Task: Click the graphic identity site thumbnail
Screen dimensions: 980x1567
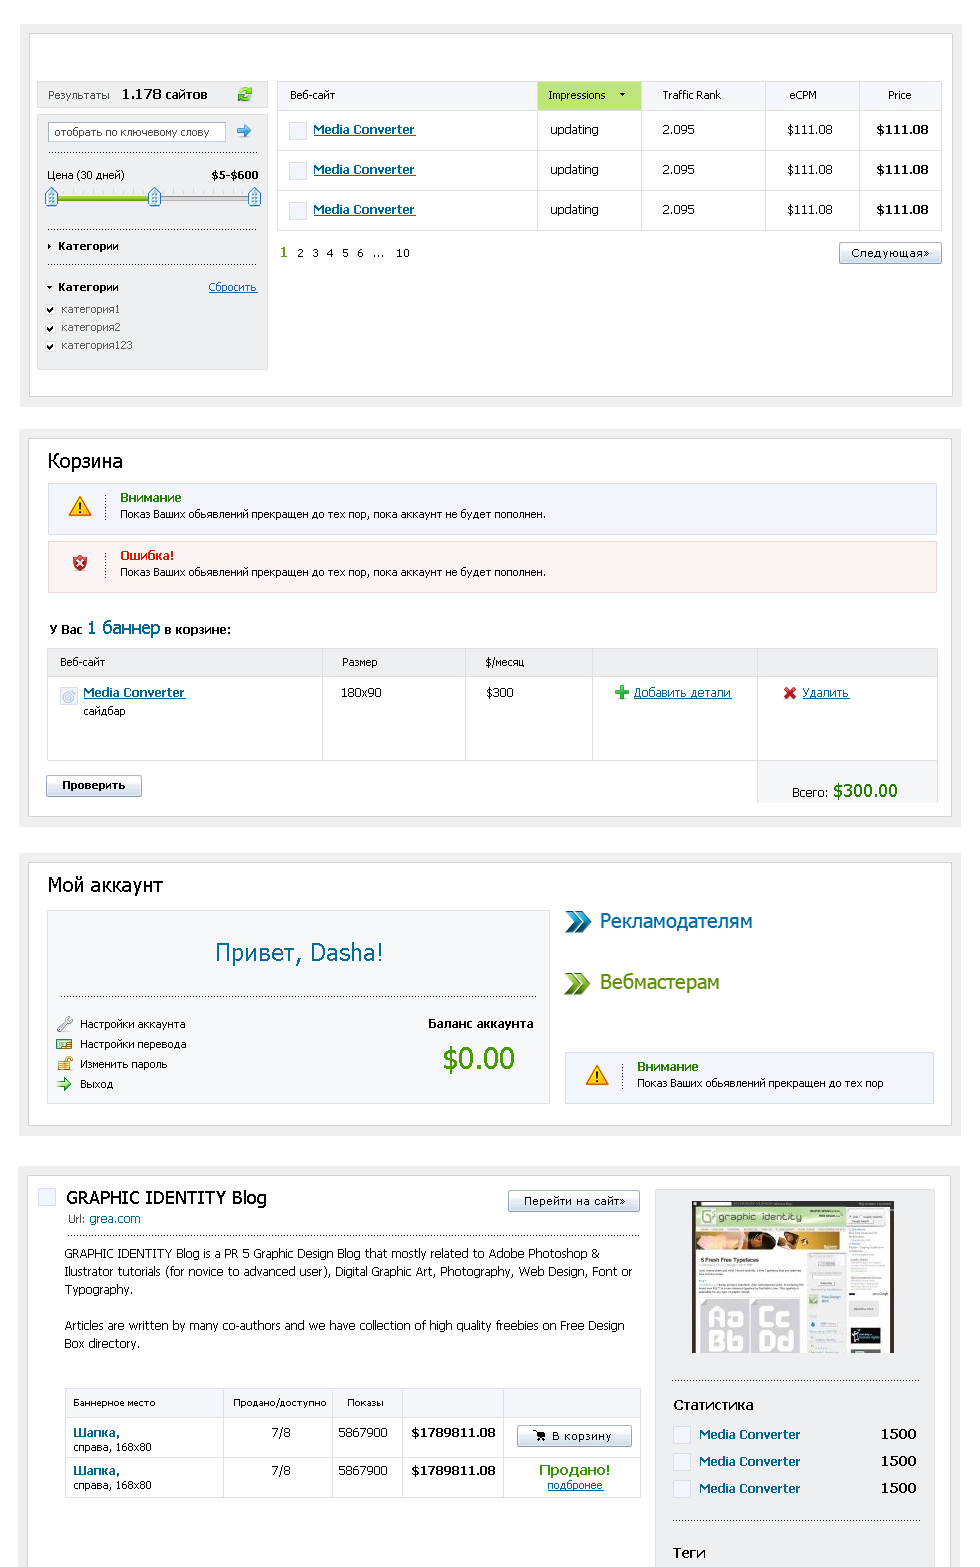Action: coord(793,1278)
